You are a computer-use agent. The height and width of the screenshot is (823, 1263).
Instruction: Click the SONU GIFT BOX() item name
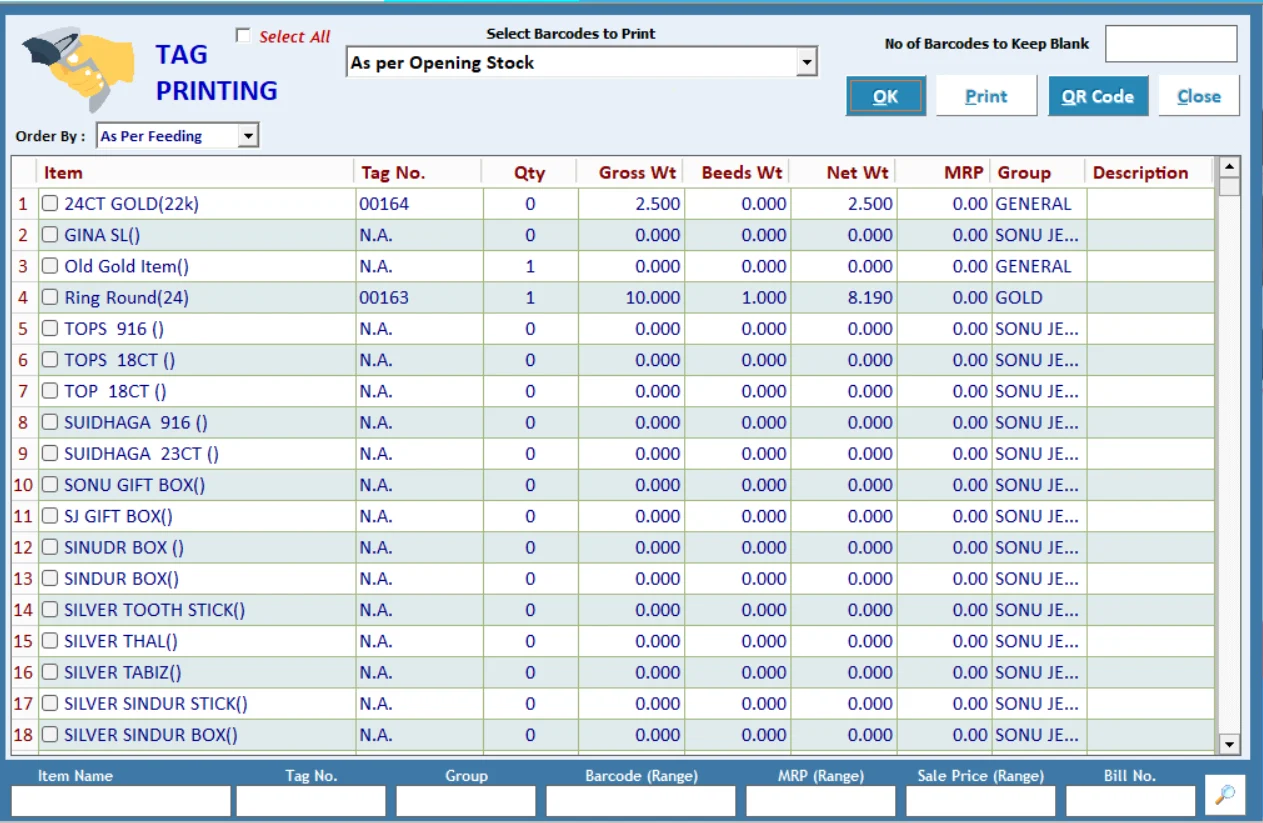135,485
